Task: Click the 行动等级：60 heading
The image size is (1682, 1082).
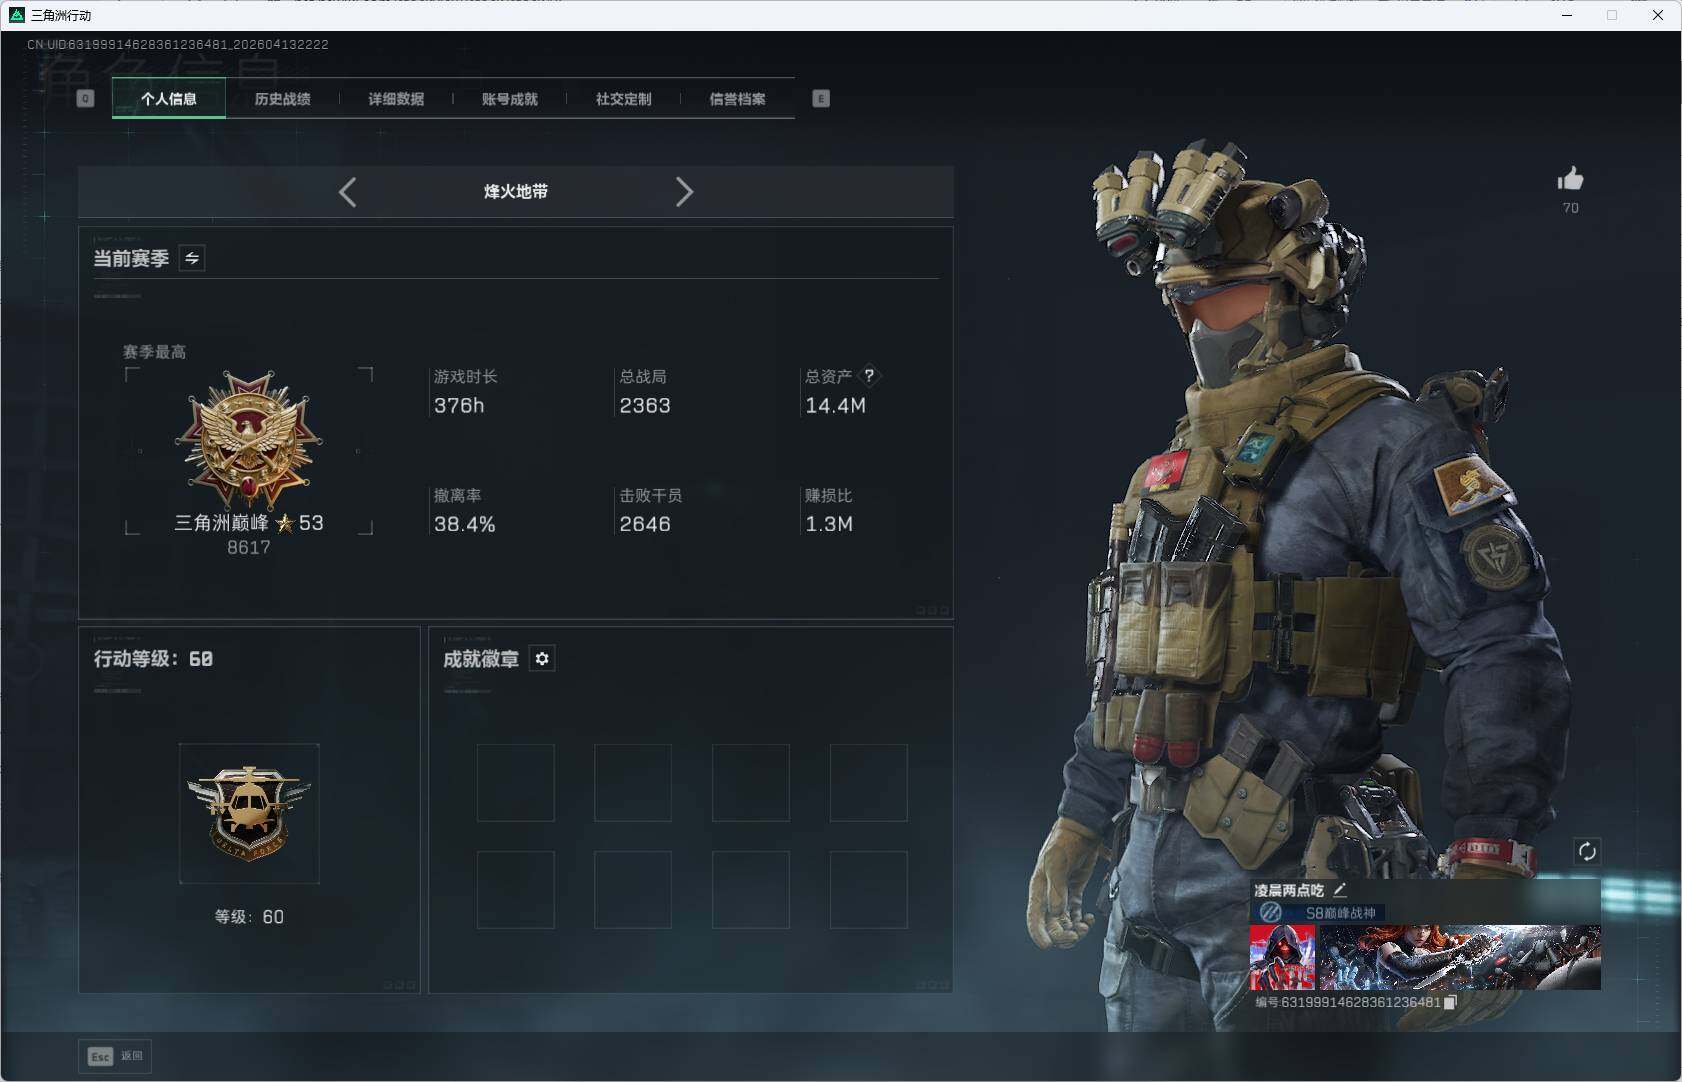Action: [x=153, y=659]
